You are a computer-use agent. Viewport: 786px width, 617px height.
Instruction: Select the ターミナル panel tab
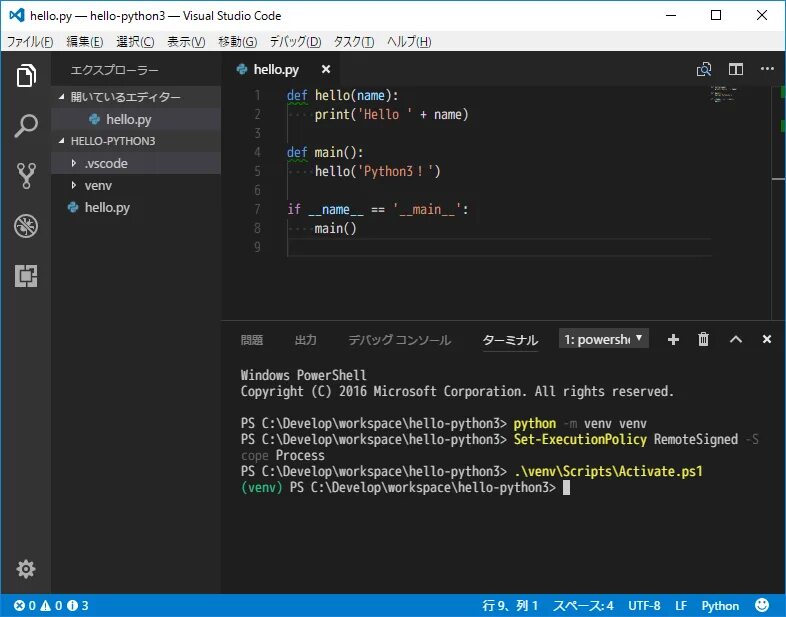(510, 340)
